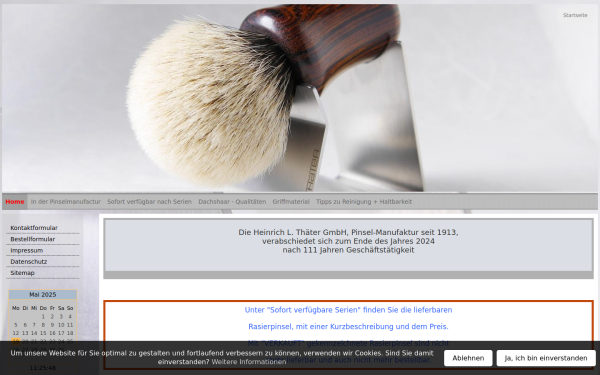Accept cookies with Ja, ich bin einverstanden

click(x=546, y=358)
